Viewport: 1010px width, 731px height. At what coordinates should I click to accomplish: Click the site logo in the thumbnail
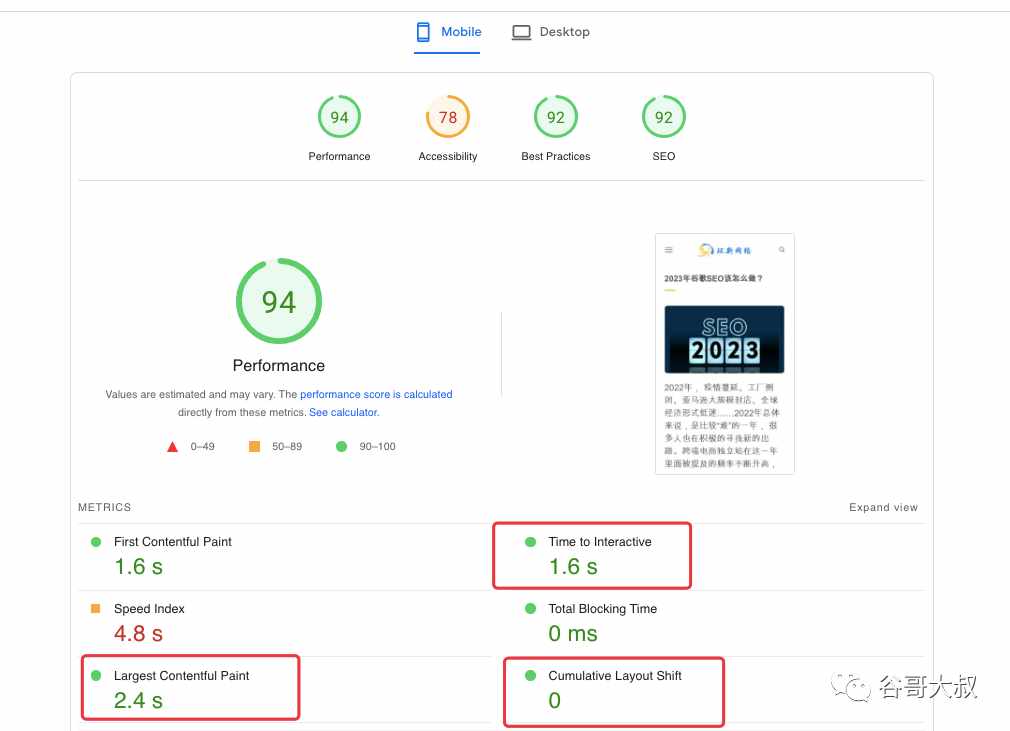pyautogui.click(x=725, y=250)
